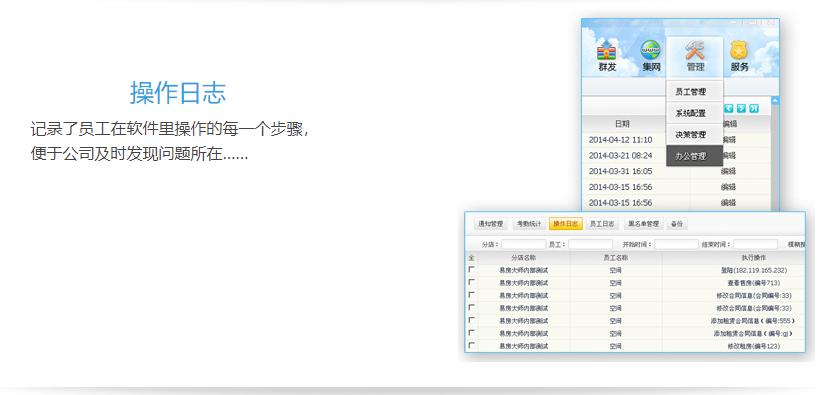Switch to the 备份 tab
Screen dimensions: 827x395
677,224
